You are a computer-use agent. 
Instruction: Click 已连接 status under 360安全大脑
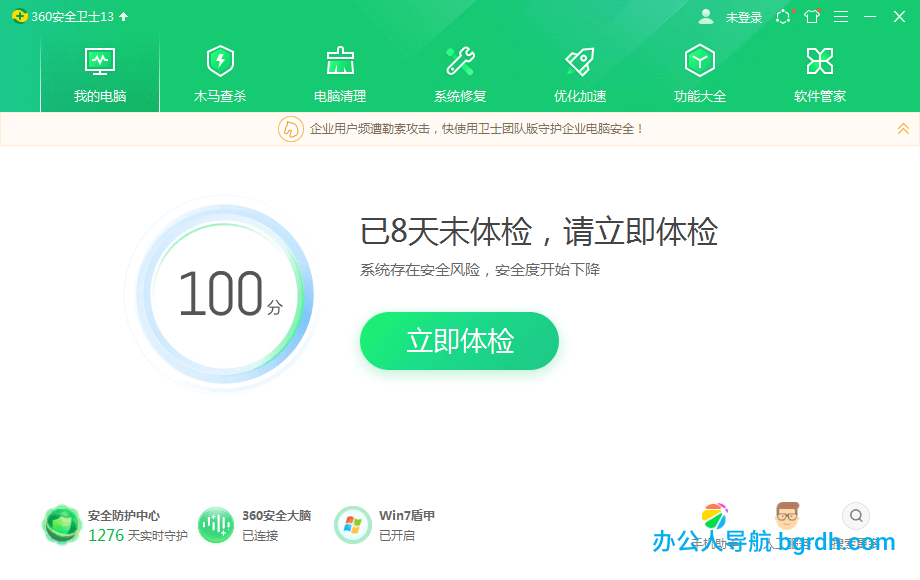(261, 535)
